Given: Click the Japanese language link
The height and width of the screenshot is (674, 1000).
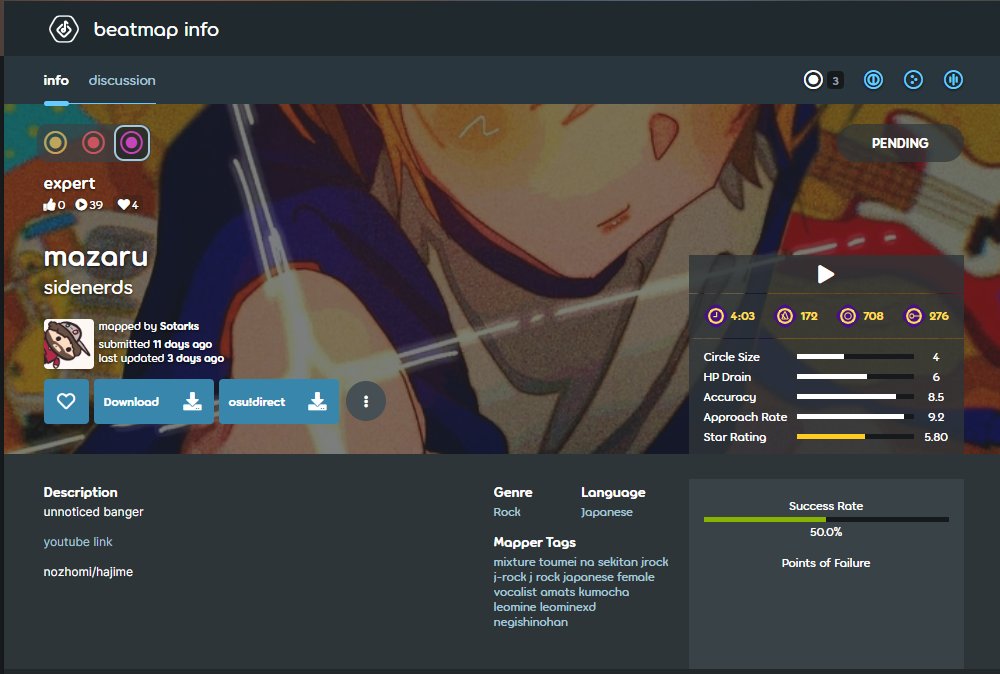Looking at the screenshot, I should [x=607, y=512].
